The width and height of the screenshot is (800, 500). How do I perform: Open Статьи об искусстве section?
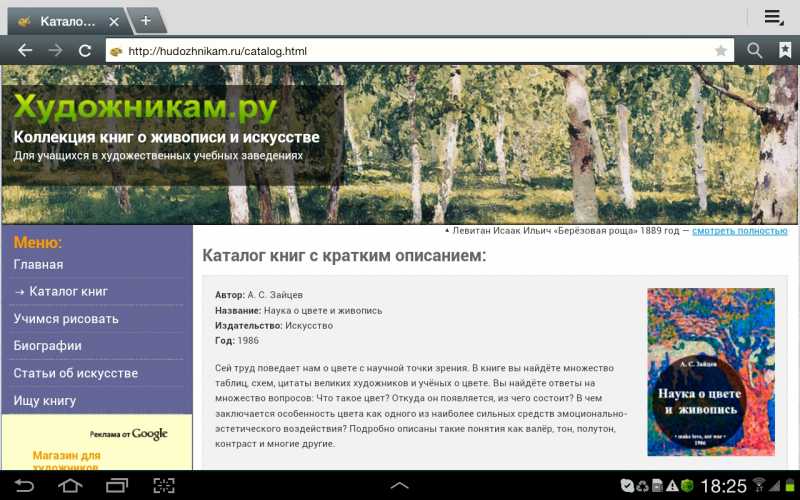point(75,373)
